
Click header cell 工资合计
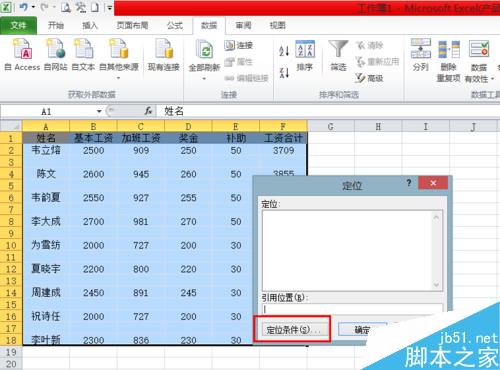283,138
